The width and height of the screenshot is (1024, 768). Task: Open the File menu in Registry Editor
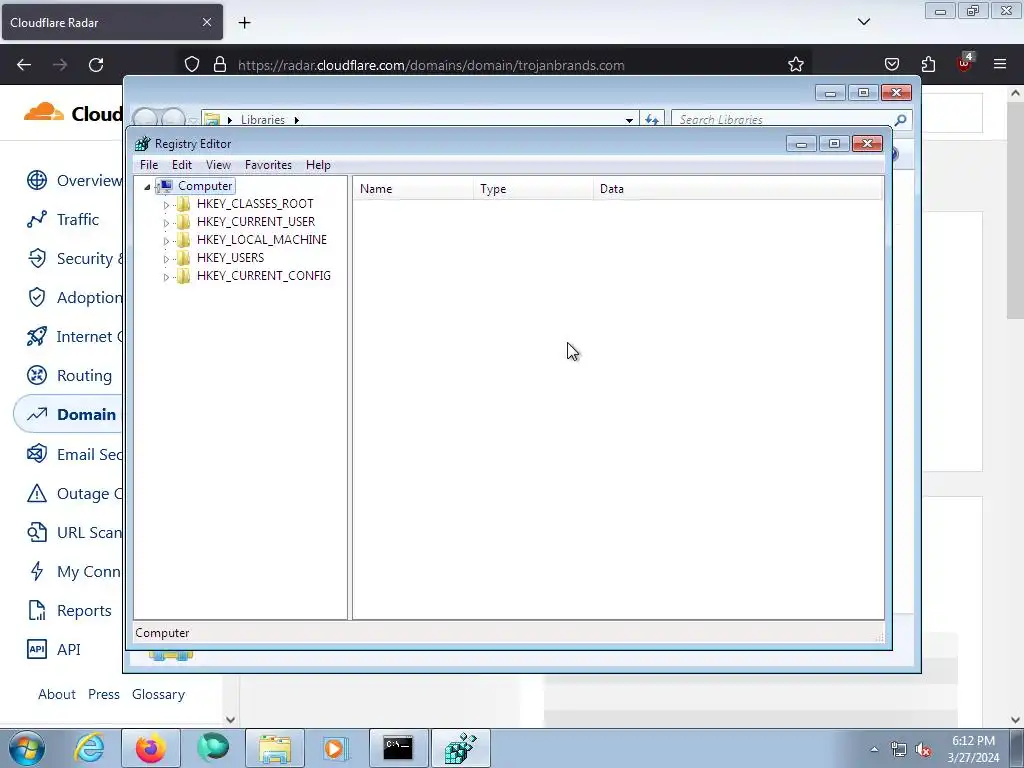(149, 165)
